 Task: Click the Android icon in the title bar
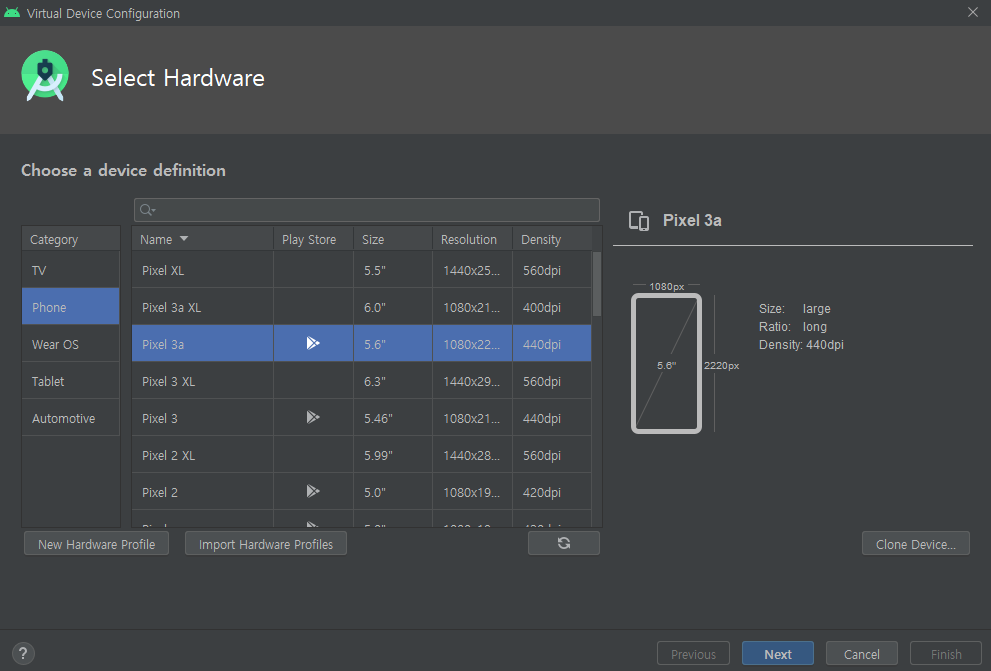(x=12, y=13)
